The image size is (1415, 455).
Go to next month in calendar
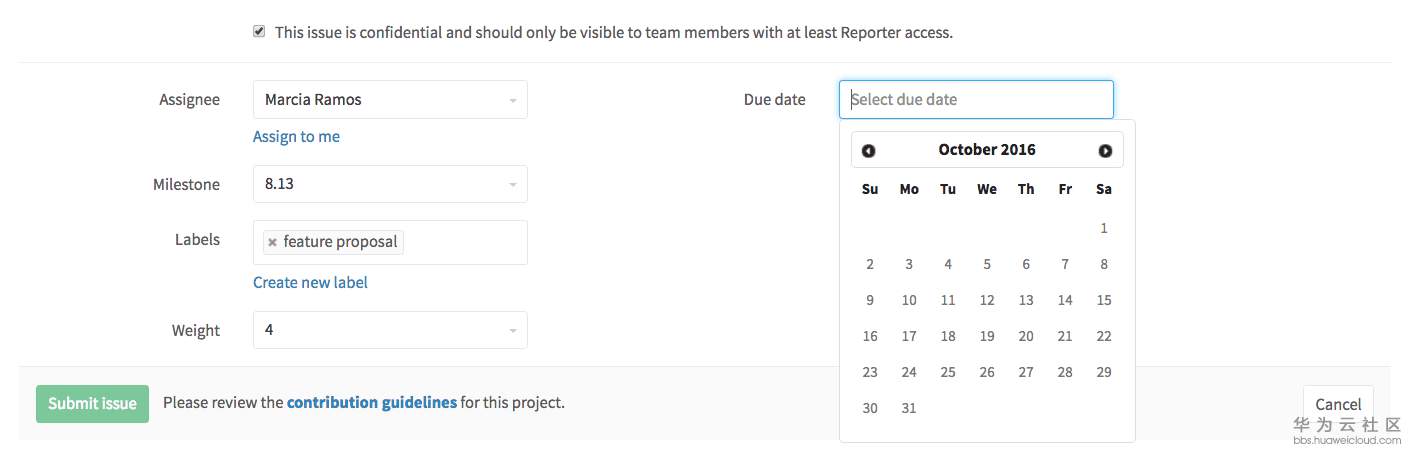coord(1105,151)
